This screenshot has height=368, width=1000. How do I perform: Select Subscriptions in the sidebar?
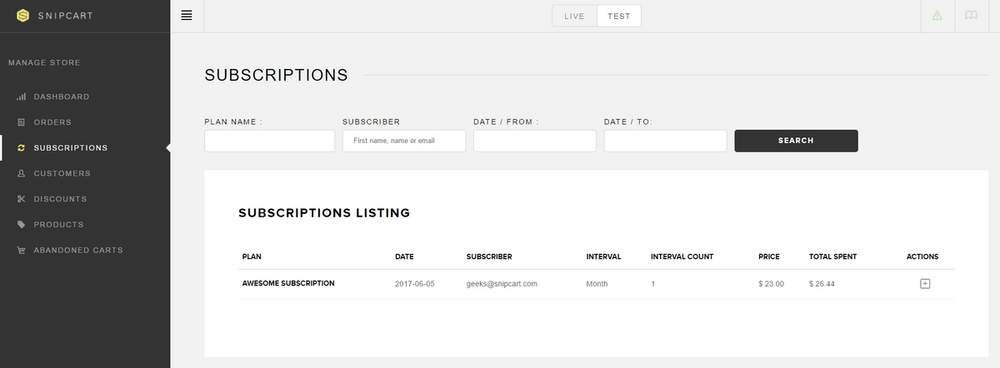[x=71, y=148]
